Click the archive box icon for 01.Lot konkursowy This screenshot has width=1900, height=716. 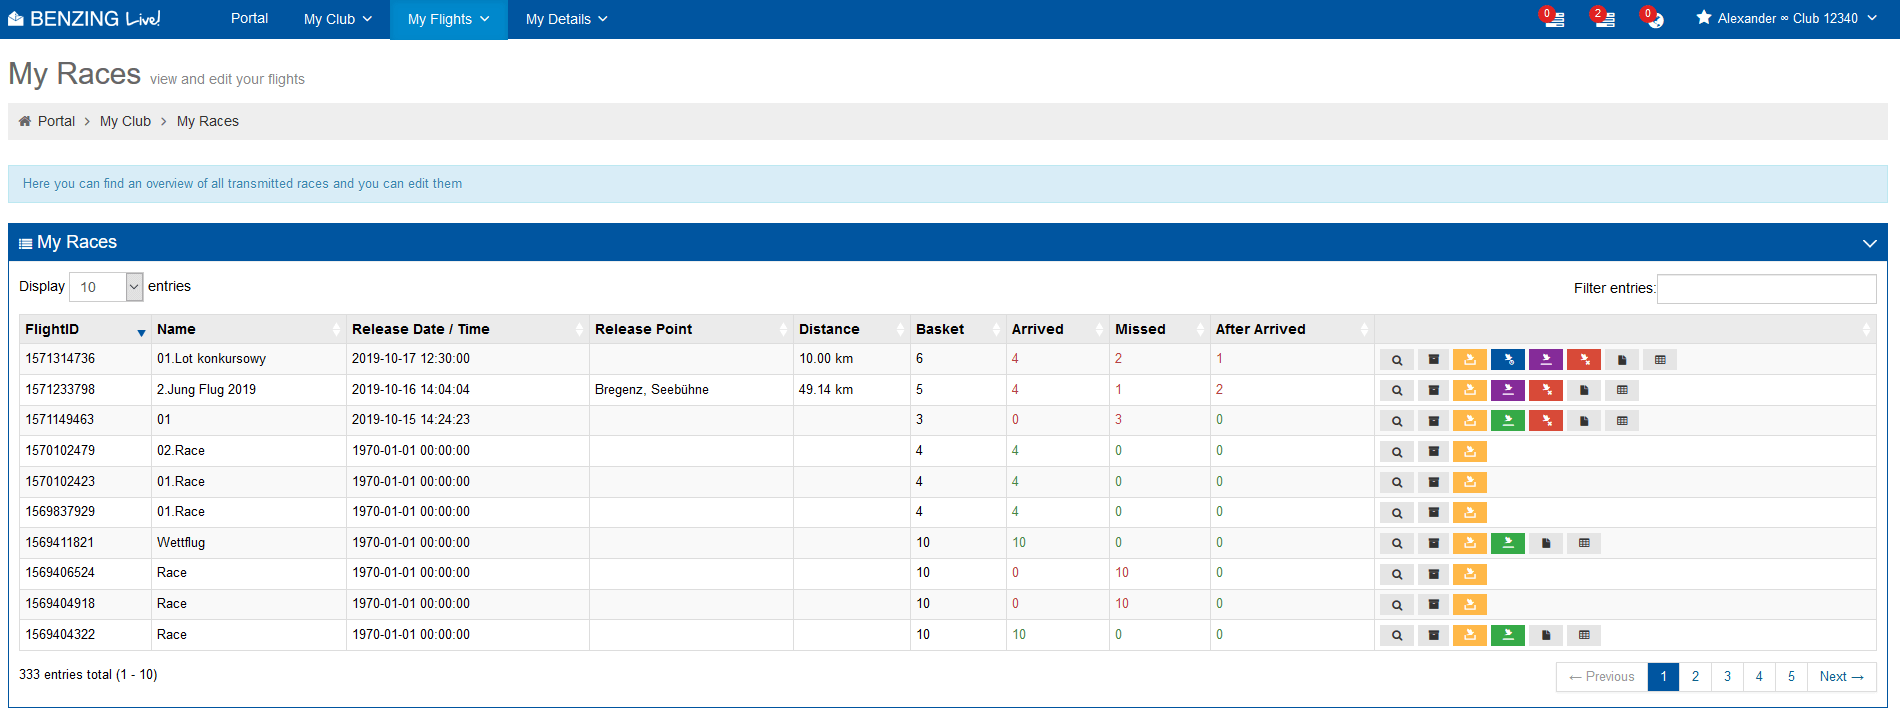click(x=1433, y=360)
